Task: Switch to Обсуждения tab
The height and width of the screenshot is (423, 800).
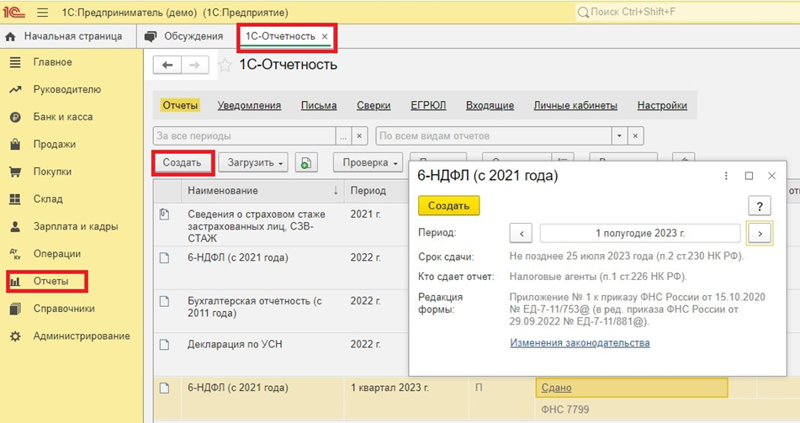Action: pos(185,37)
